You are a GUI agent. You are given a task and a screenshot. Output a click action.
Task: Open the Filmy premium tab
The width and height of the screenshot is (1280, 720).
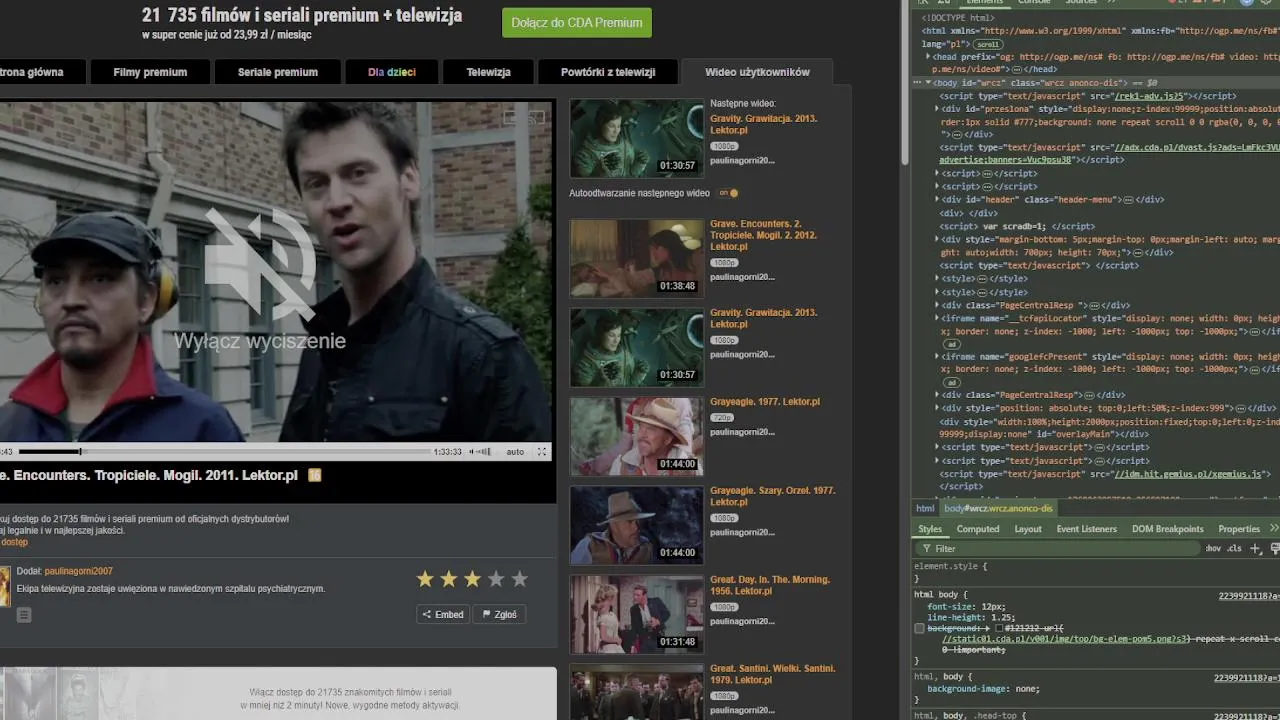[x=150, y=72]
